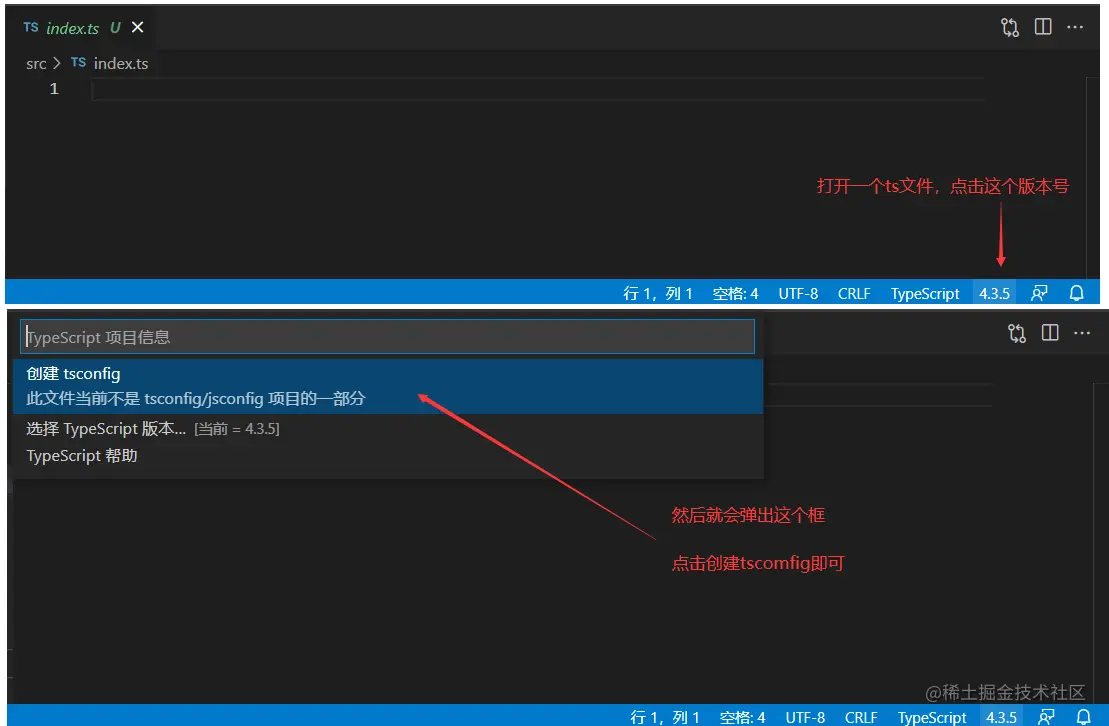This screenshot has height=726, width=1109.
Task: Open notifications bell in bottom status bar
Action: (x=1084, y=717)
